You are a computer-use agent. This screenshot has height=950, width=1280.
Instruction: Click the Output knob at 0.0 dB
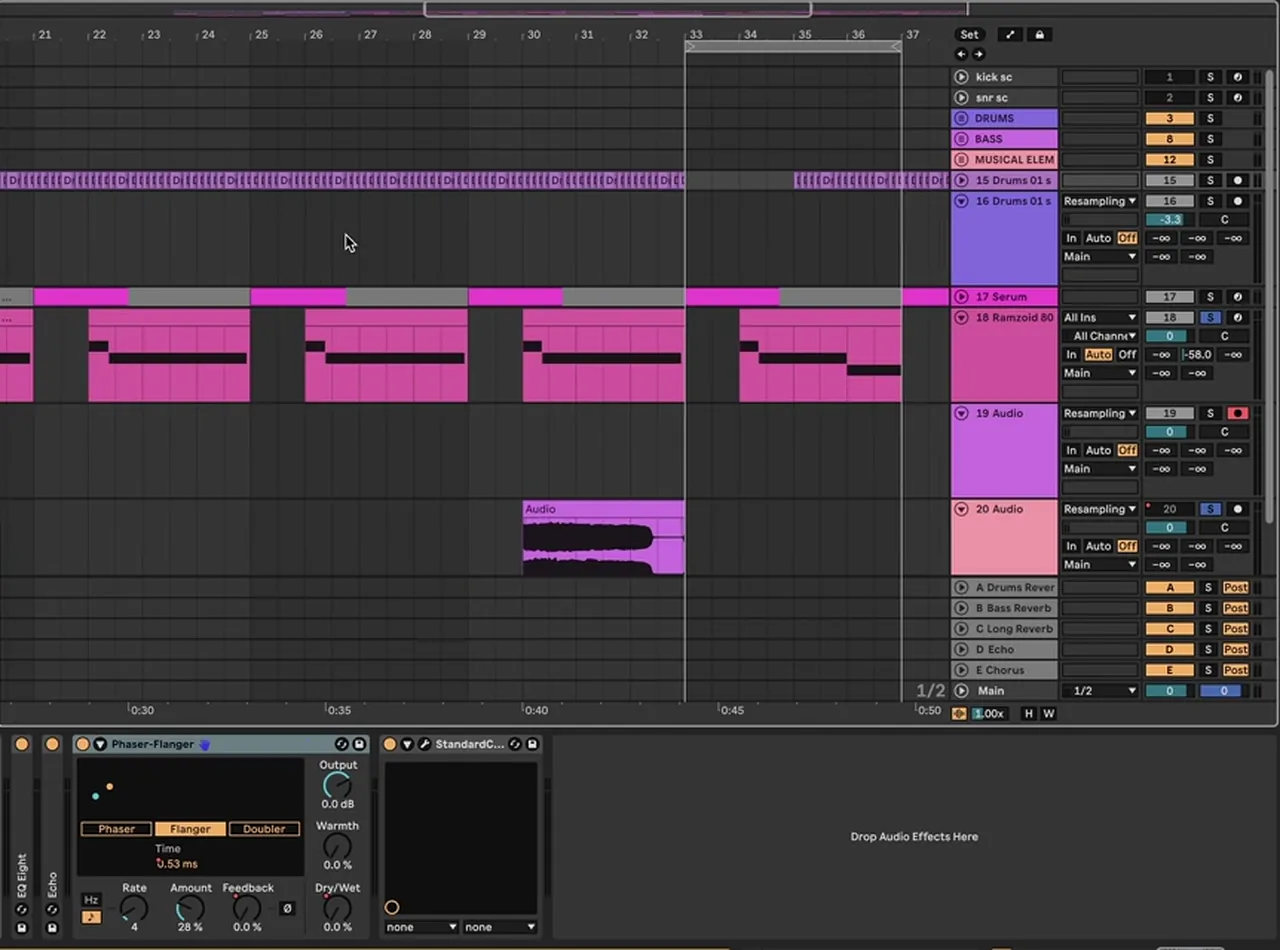tap(337, 786)
